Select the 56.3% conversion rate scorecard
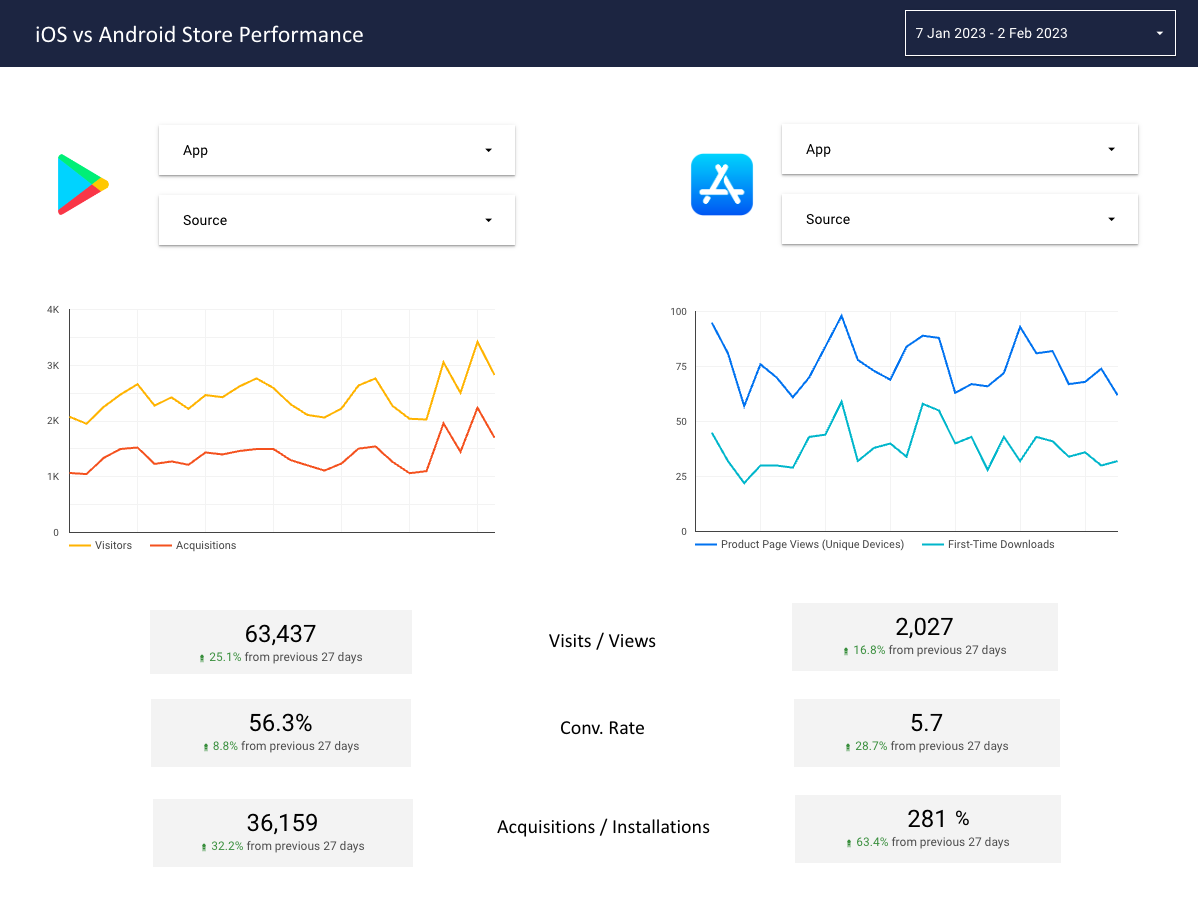Viewport: 1198px width, 923px height. 280,732
